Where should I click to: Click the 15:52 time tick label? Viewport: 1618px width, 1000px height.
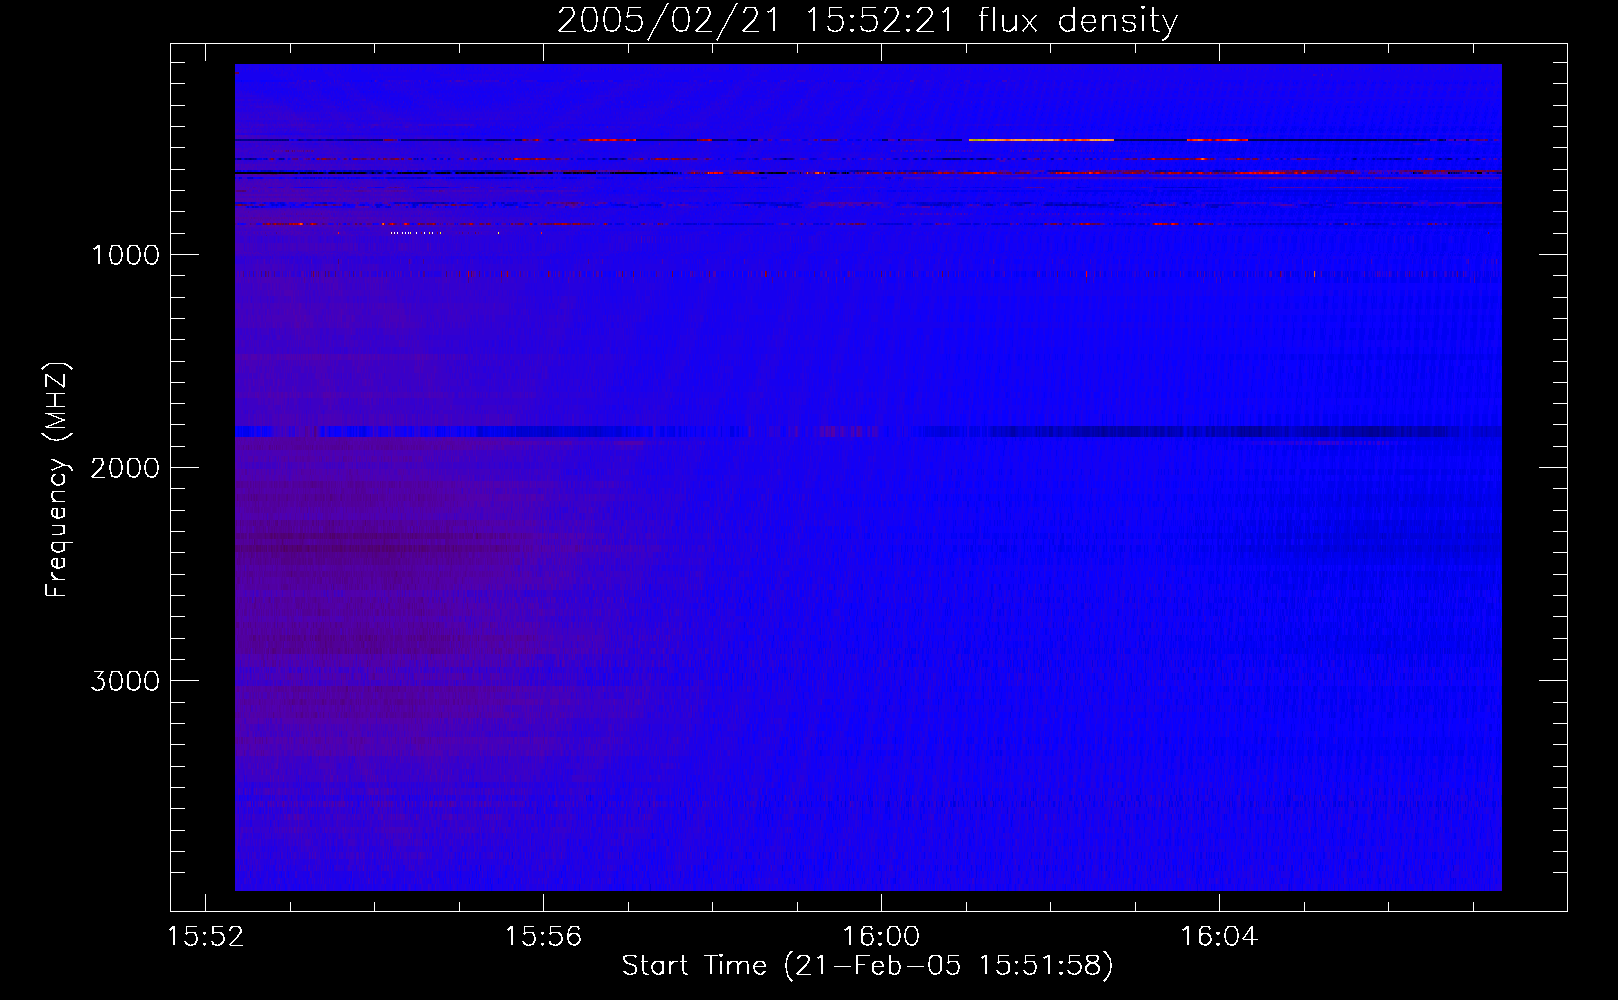pos(205,937)
